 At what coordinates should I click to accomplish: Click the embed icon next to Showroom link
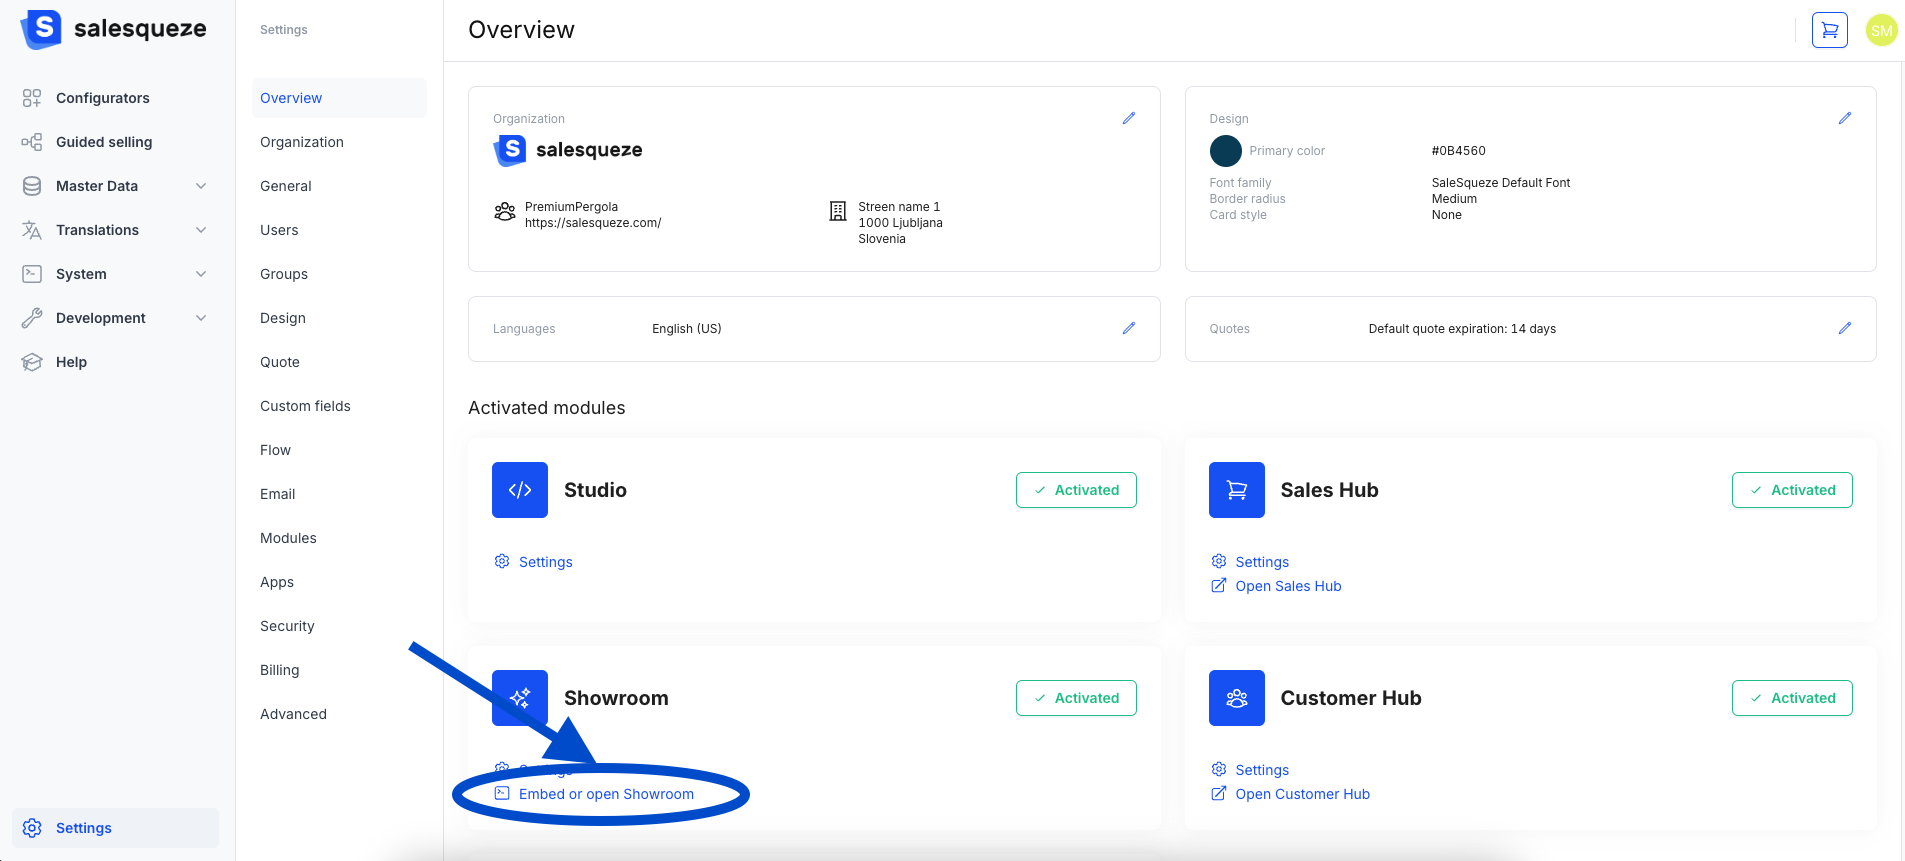[x=502, y=793]
